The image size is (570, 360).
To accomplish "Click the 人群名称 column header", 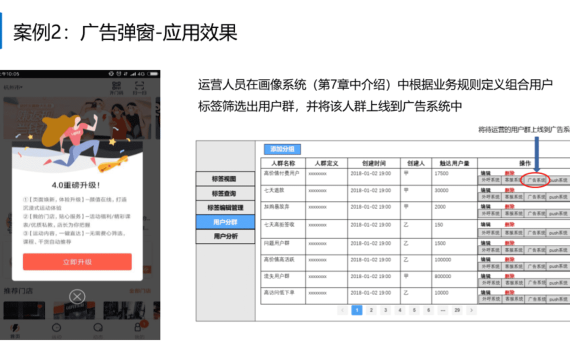I will (x=283, y=163).
